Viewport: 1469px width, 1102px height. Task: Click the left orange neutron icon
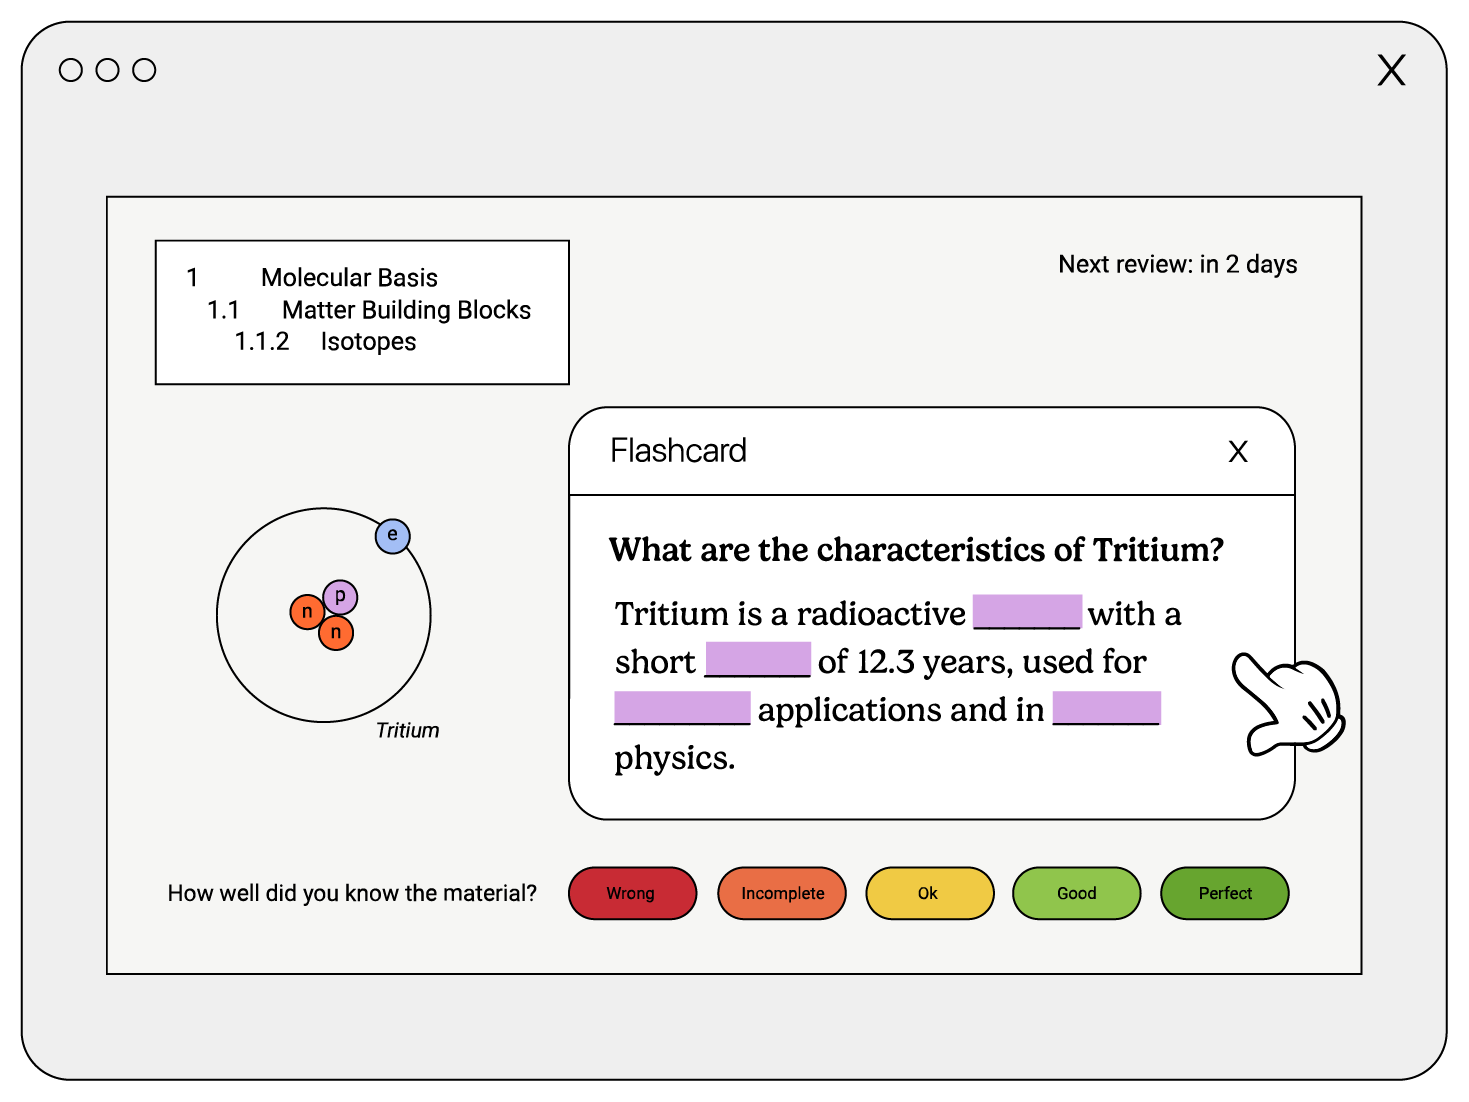coord(307,611)
